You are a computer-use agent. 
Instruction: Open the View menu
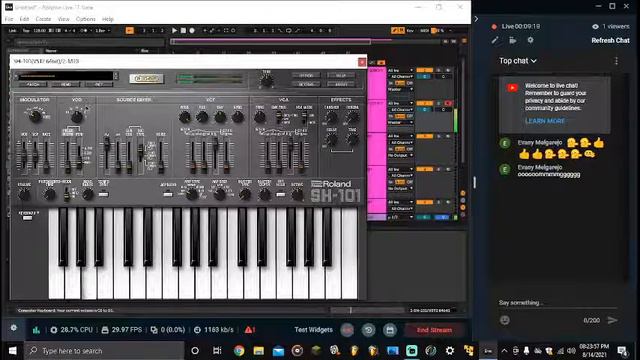click(63, 19)
